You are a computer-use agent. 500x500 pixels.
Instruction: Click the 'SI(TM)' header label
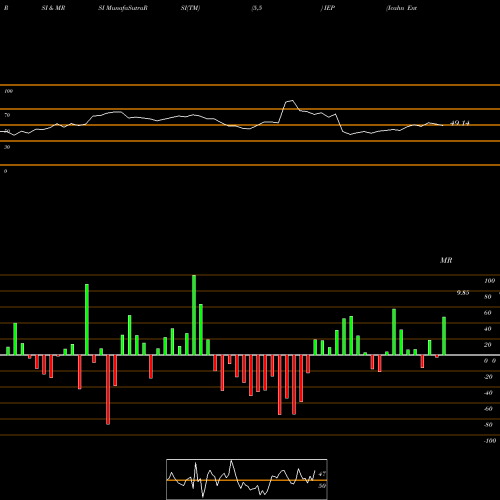coord(190,8)
